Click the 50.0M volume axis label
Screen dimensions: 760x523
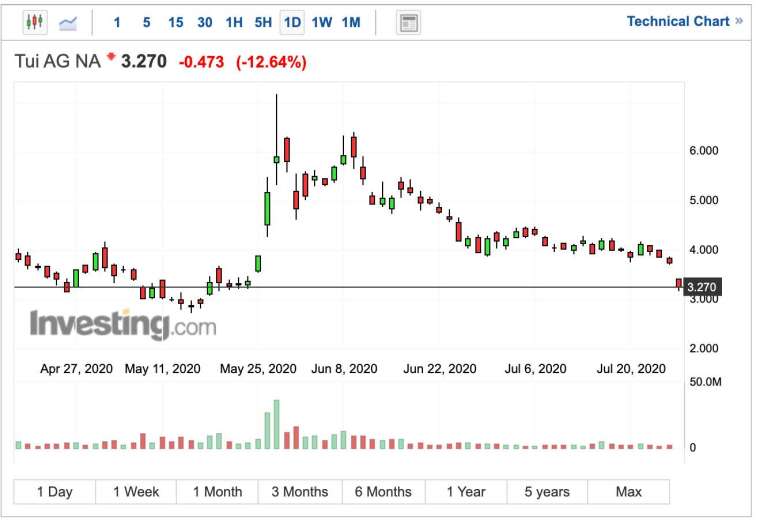pos(705,382)
